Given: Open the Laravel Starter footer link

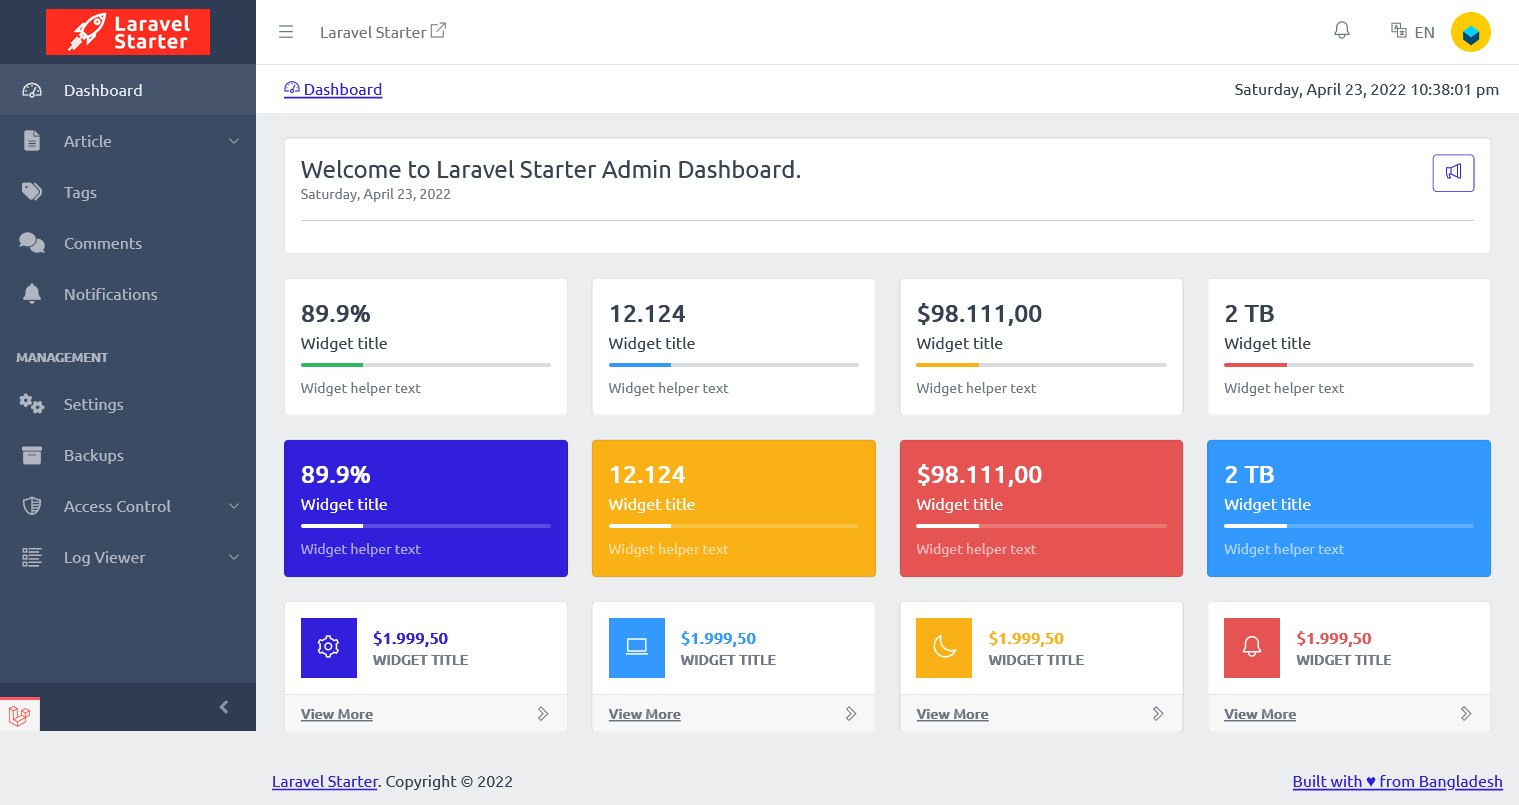Looking at the screenshot, I should coord(325,781).
